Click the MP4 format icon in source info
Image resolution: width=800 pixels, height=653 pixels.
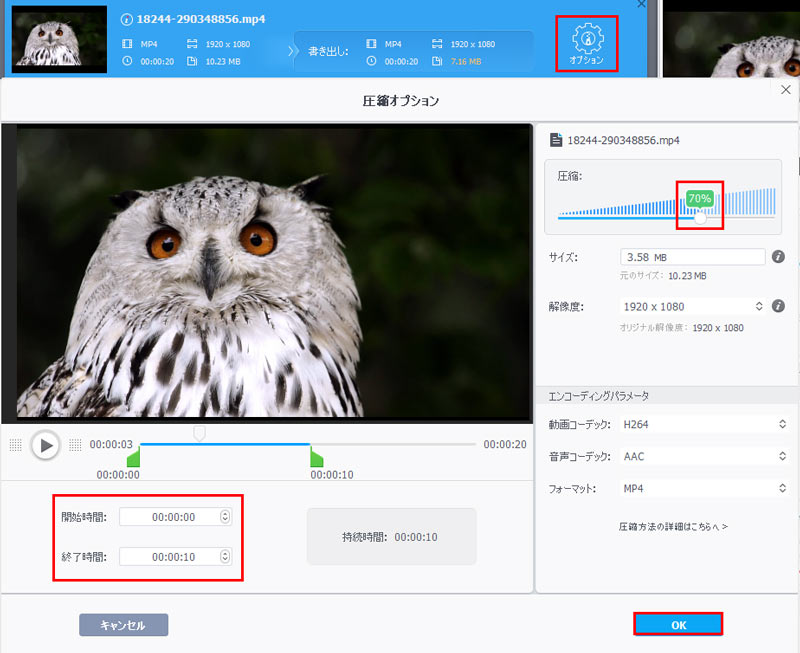pyautogui.click(x=126, y=45)
